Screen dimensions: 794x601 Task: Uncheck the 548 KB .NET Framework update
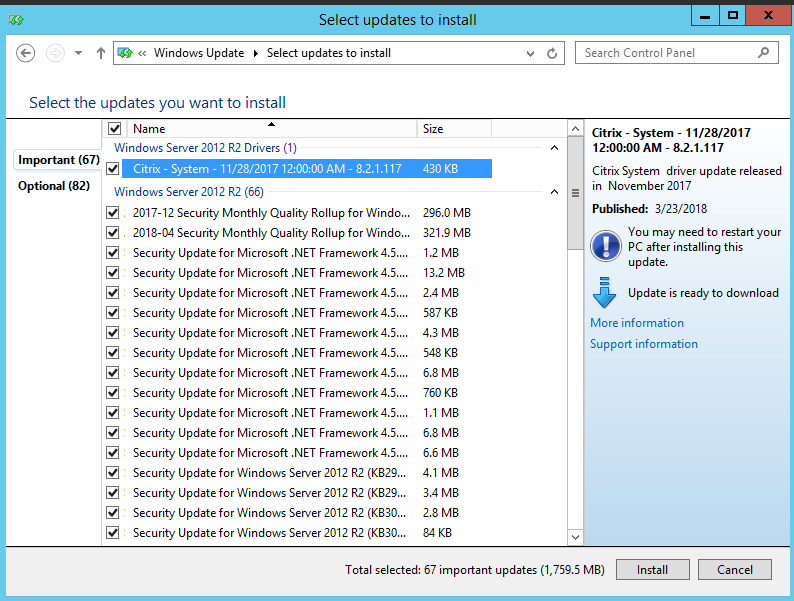coord(112,353)
